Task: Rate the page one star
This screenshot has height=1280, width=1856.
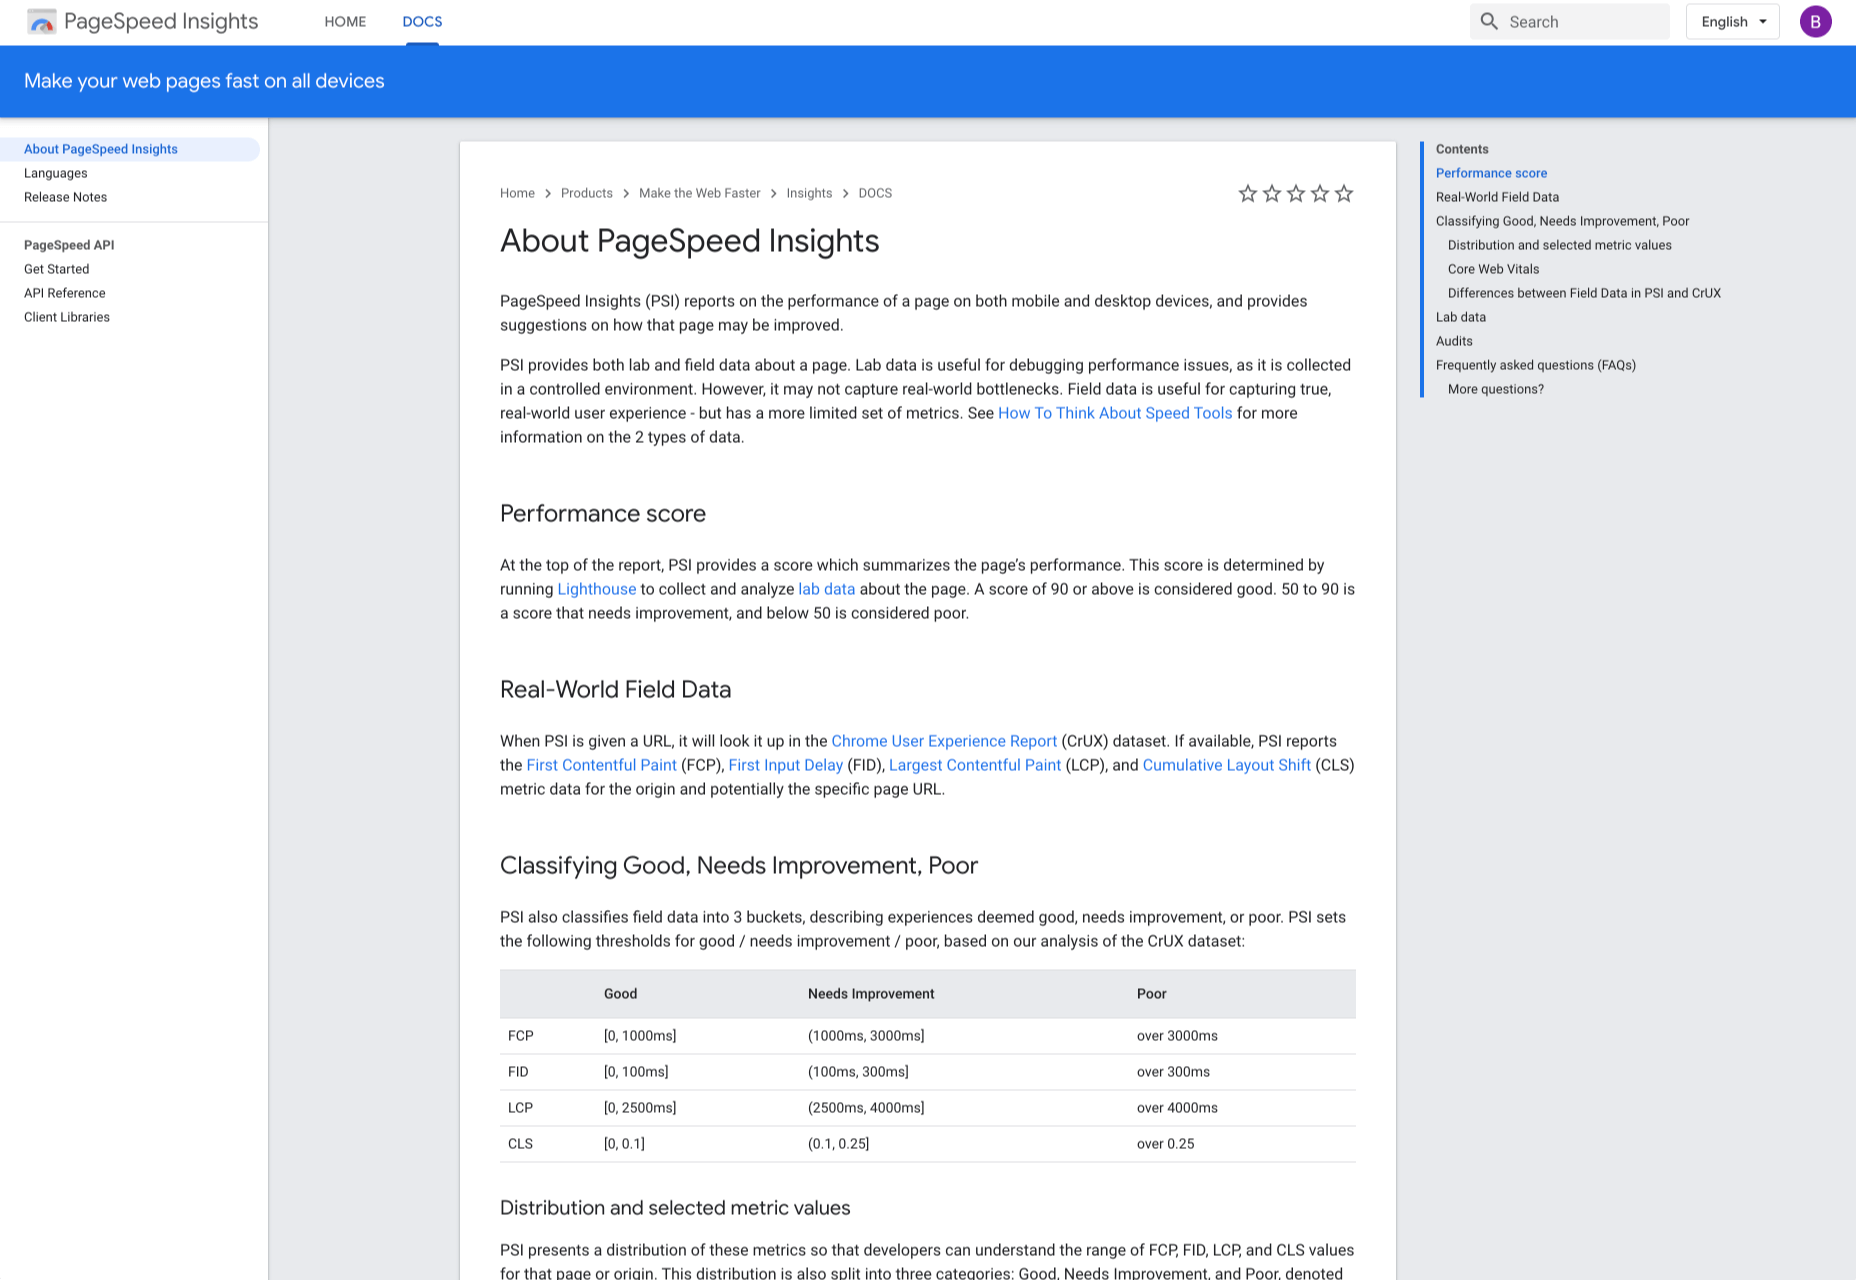Action: point(1247,193)
